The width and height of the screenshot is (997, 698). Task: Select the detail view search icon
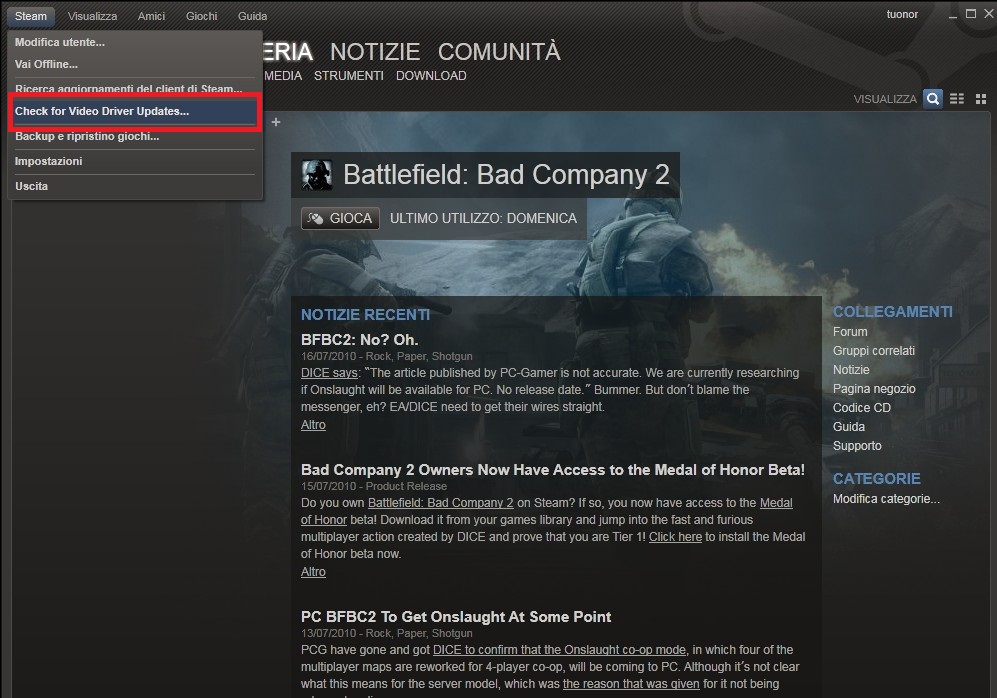[x=932, y=99]
